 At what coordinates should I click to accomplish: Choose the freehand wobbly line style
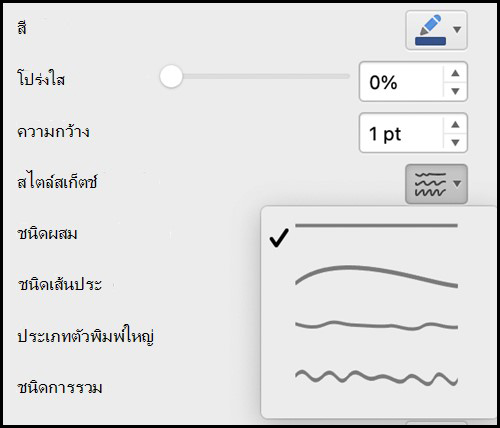click(x=376, y=325)
